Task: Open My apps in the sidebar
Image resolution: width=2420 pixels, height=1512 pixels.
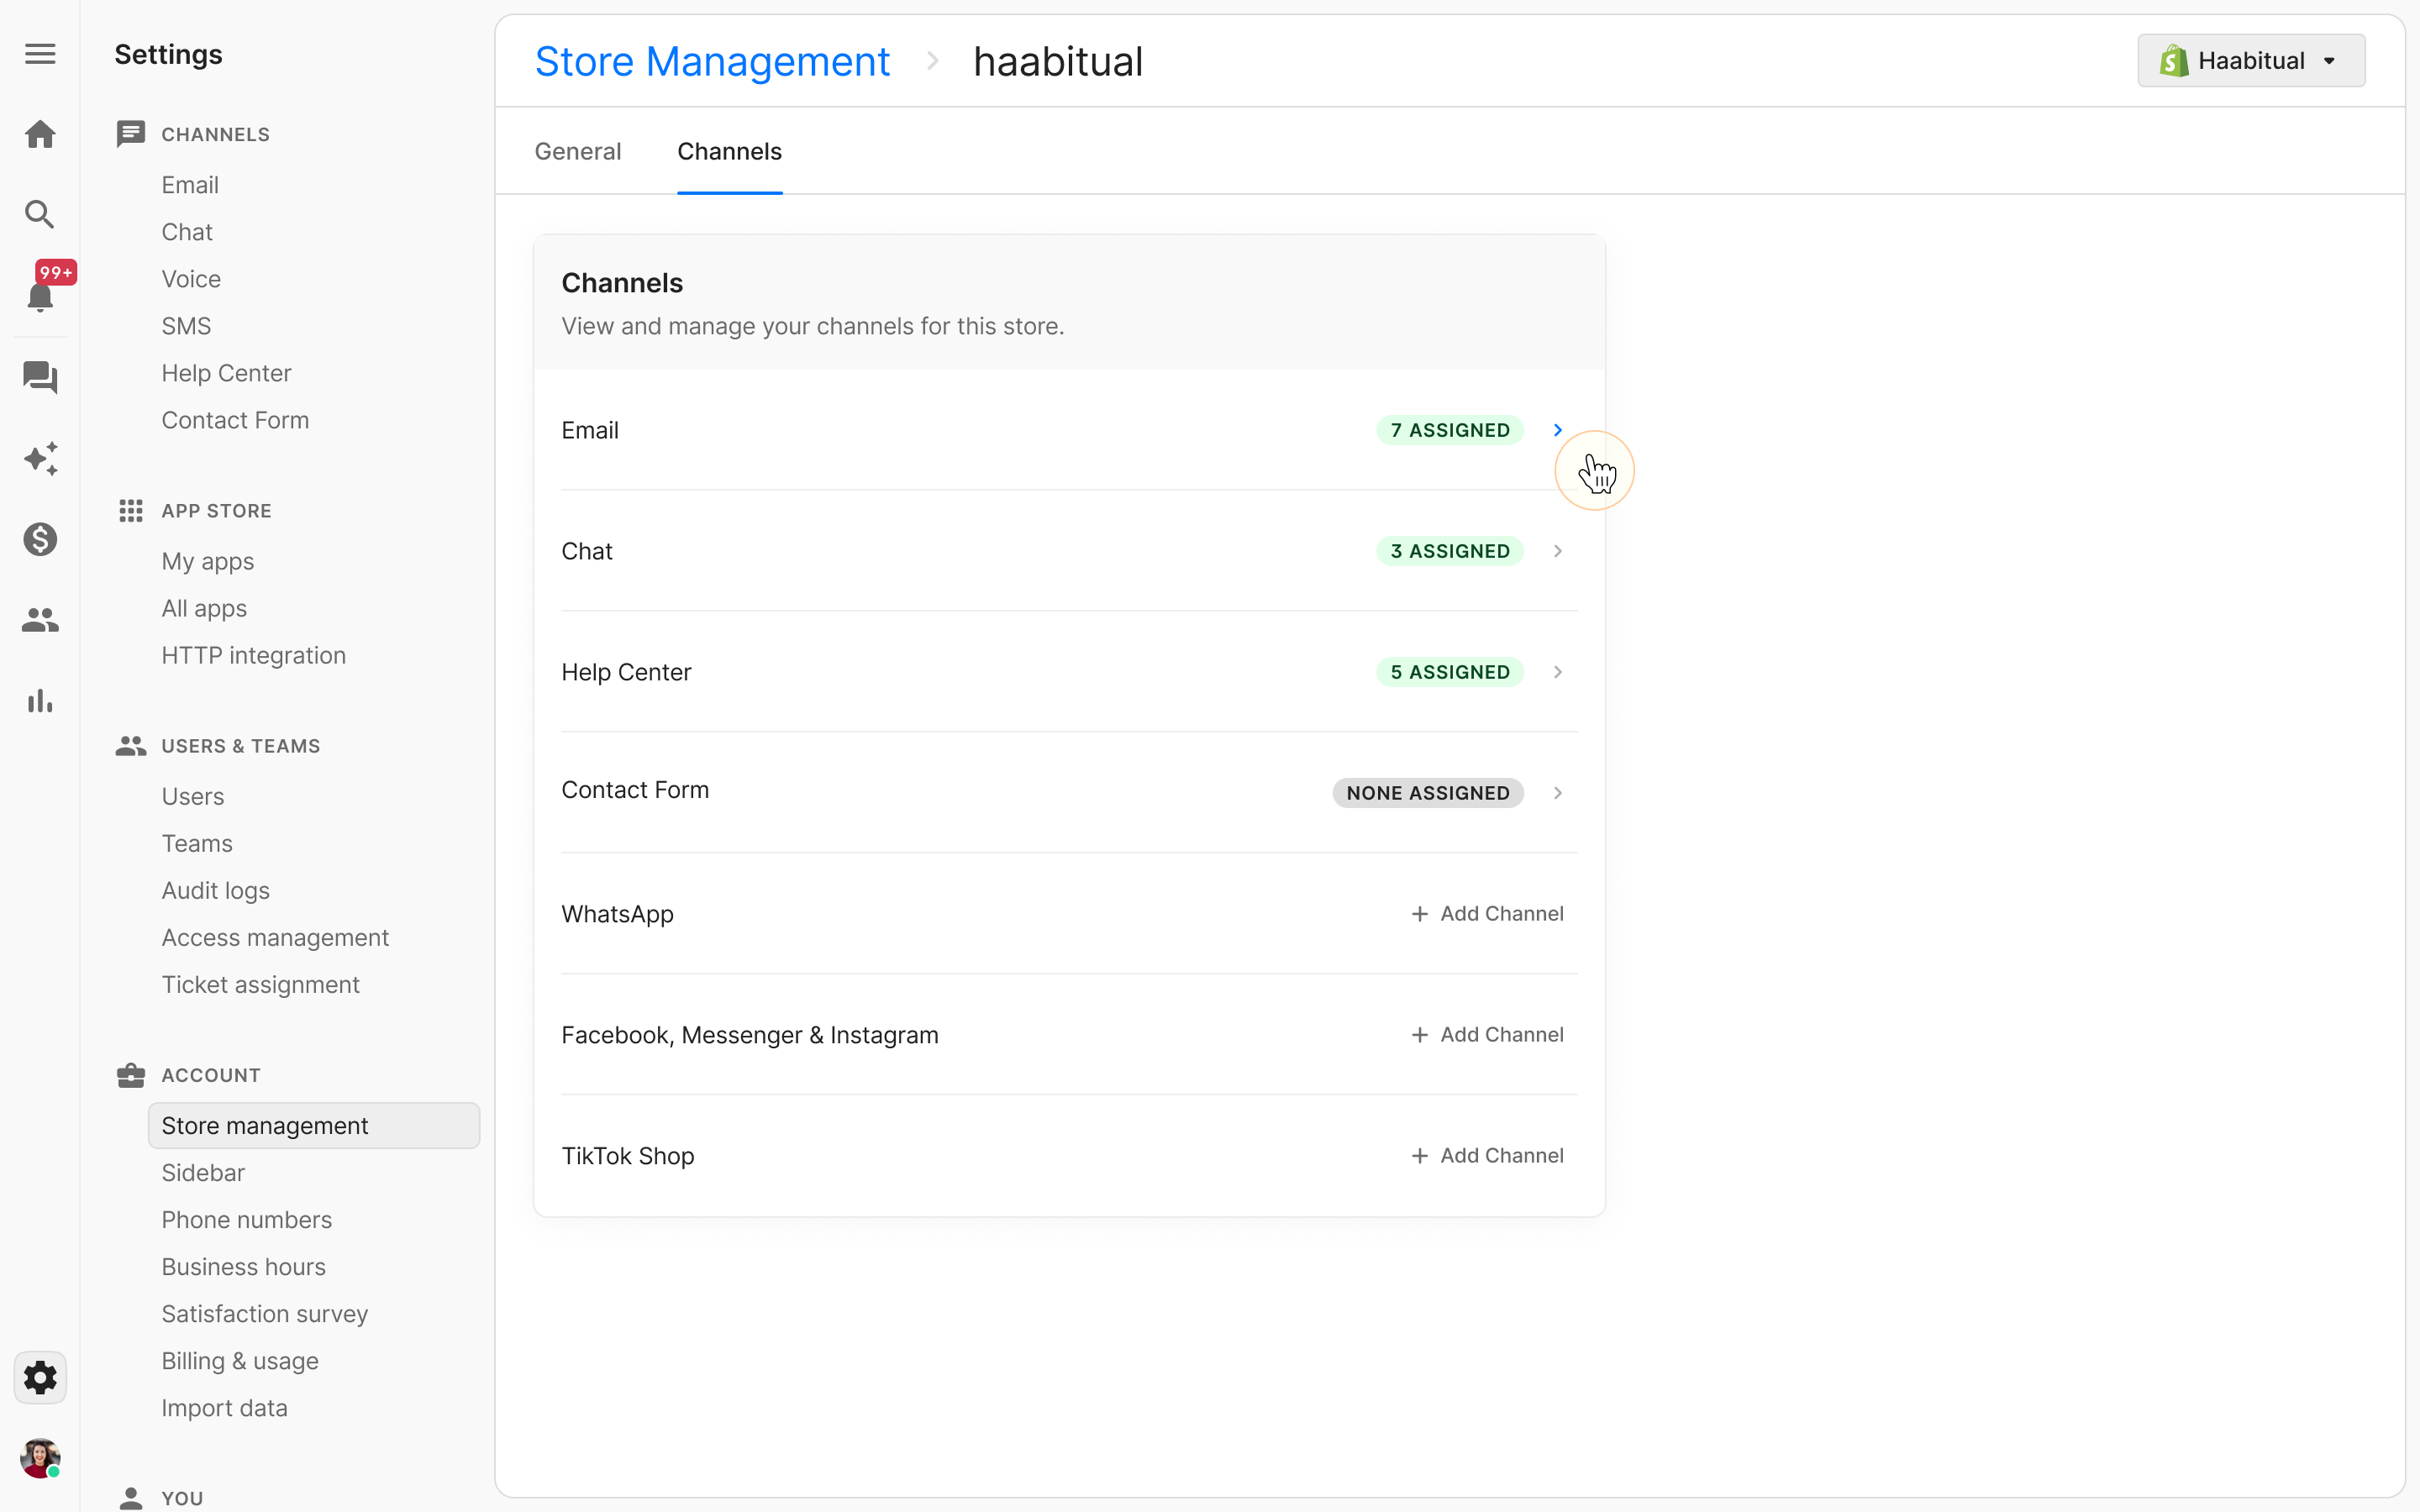Action: point(208,561)
